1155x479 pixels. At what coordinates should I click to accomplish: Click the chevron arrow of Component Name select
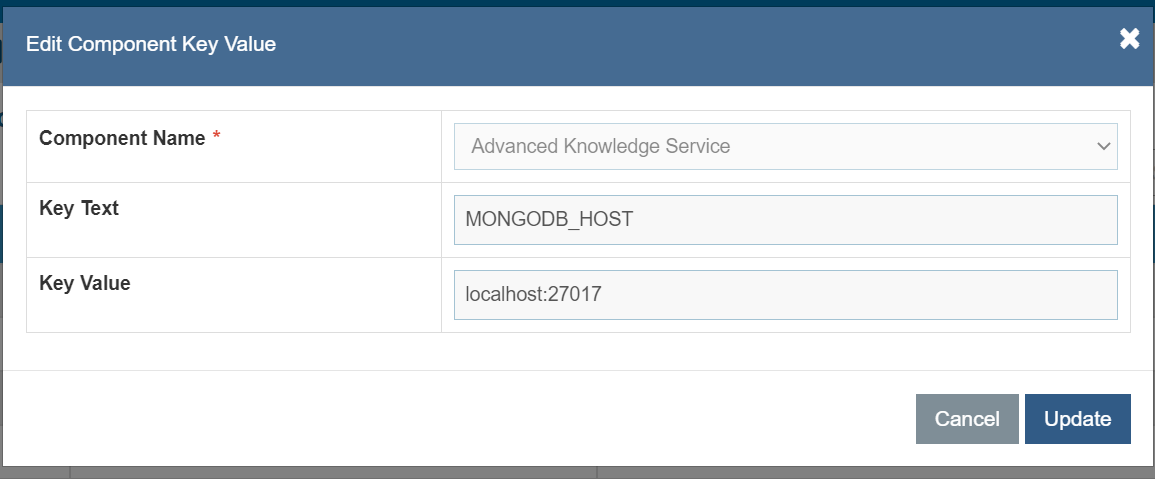[1104, 147]
